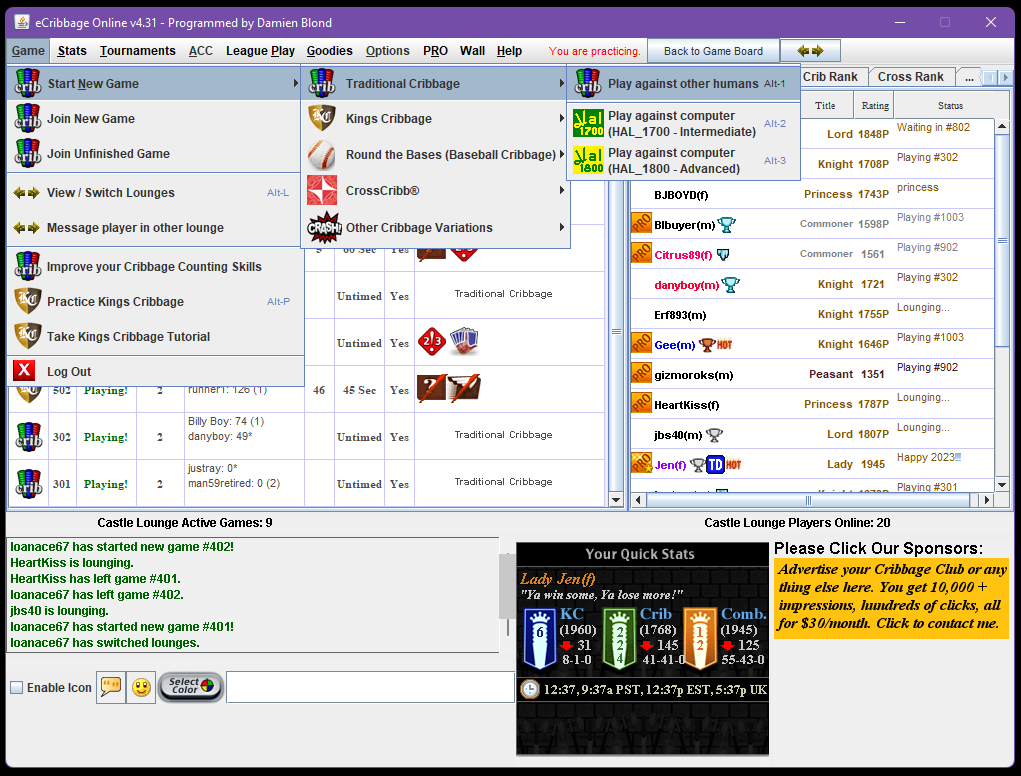Viewport: 1021px width, 776px height.
Task: Toggle the Enable Icon checkbox
Action: coord(17,688)
